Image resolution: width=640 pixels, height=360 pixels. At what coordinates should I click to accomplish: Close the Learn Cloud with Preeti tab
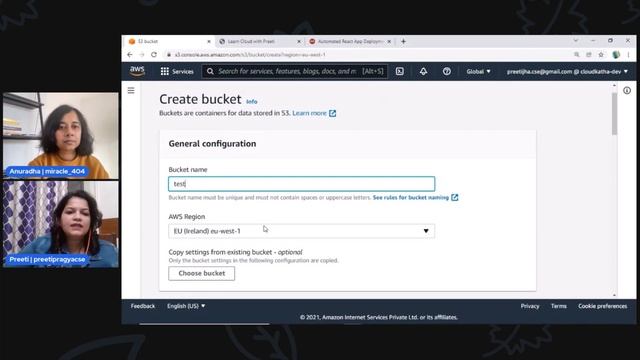(299, 41)
